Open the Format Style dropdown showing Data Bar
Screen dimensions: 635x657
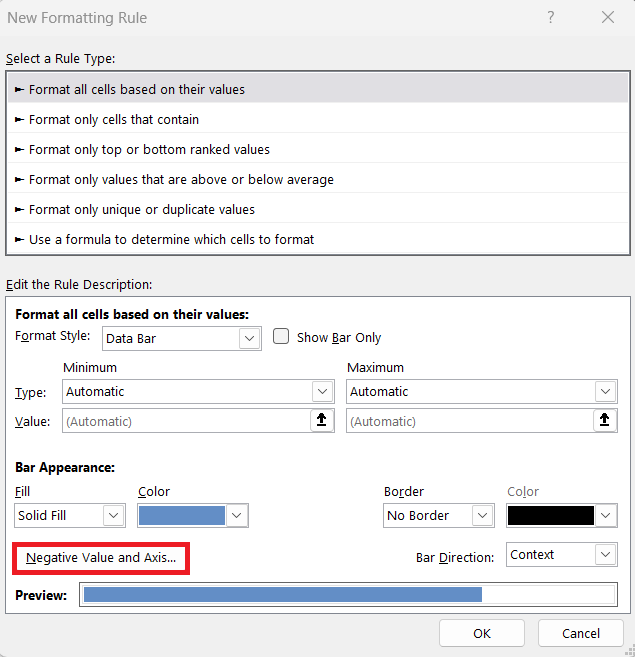click(182, 338)
